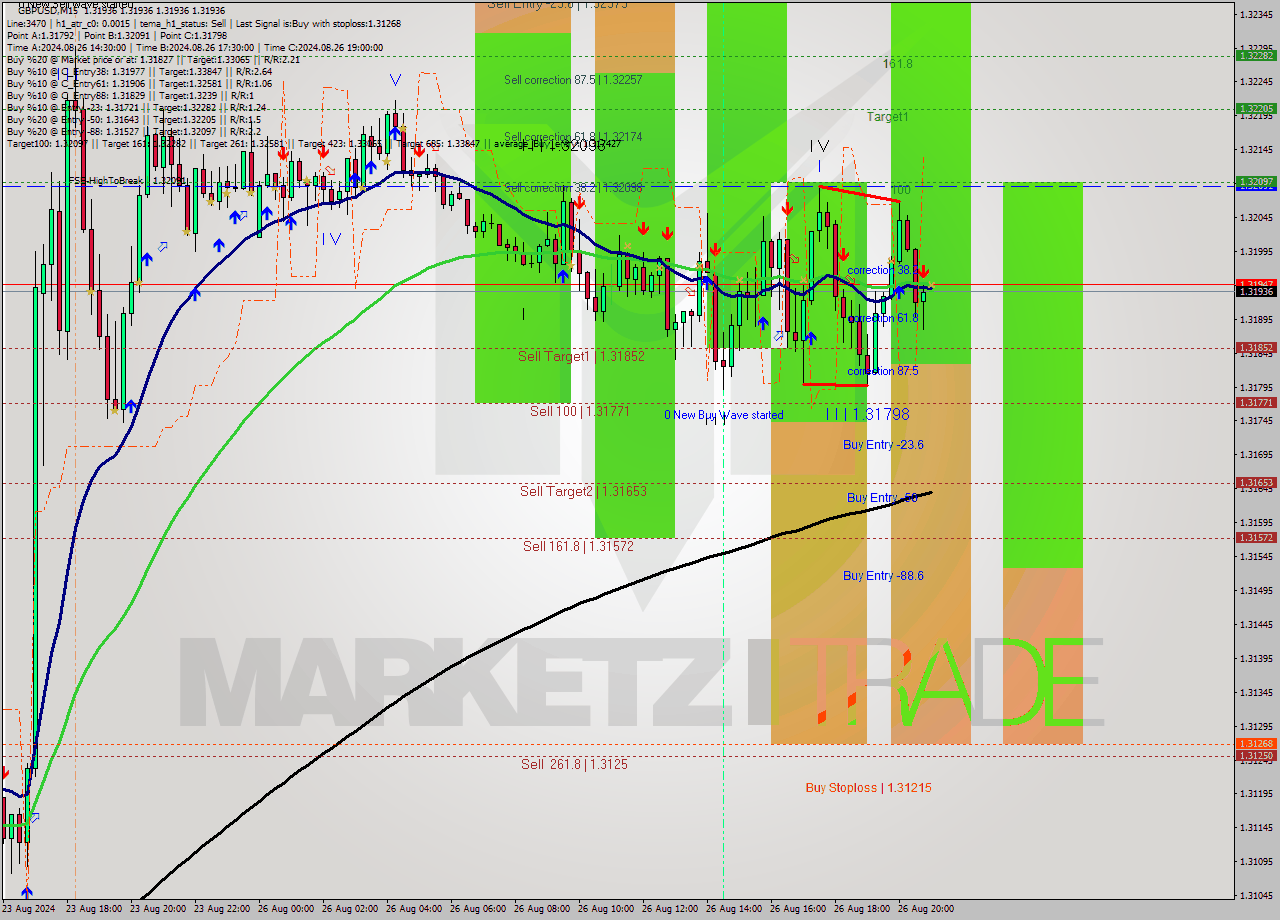Click the '0 New Buy Wave started' label
Viewport: 1280px width, 920px height.
coord(724,415)
